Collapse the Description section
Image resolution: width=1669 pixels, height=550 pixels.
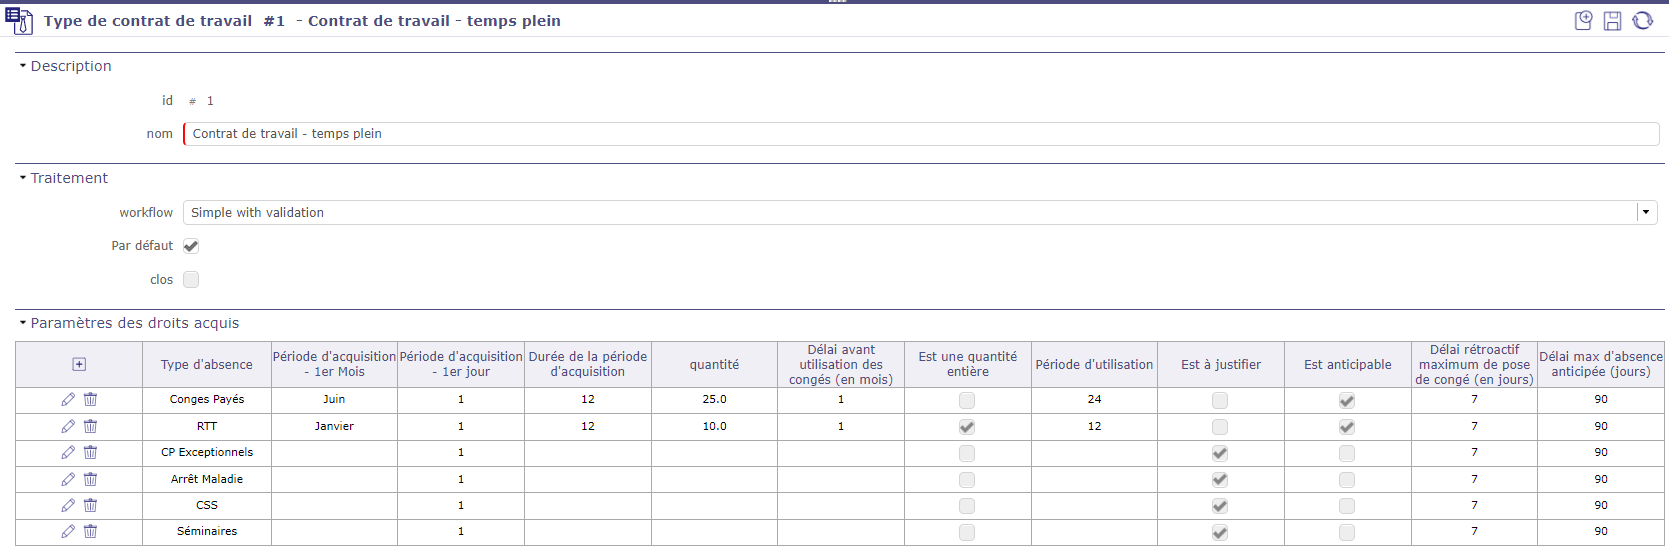(x=23, y=66)
